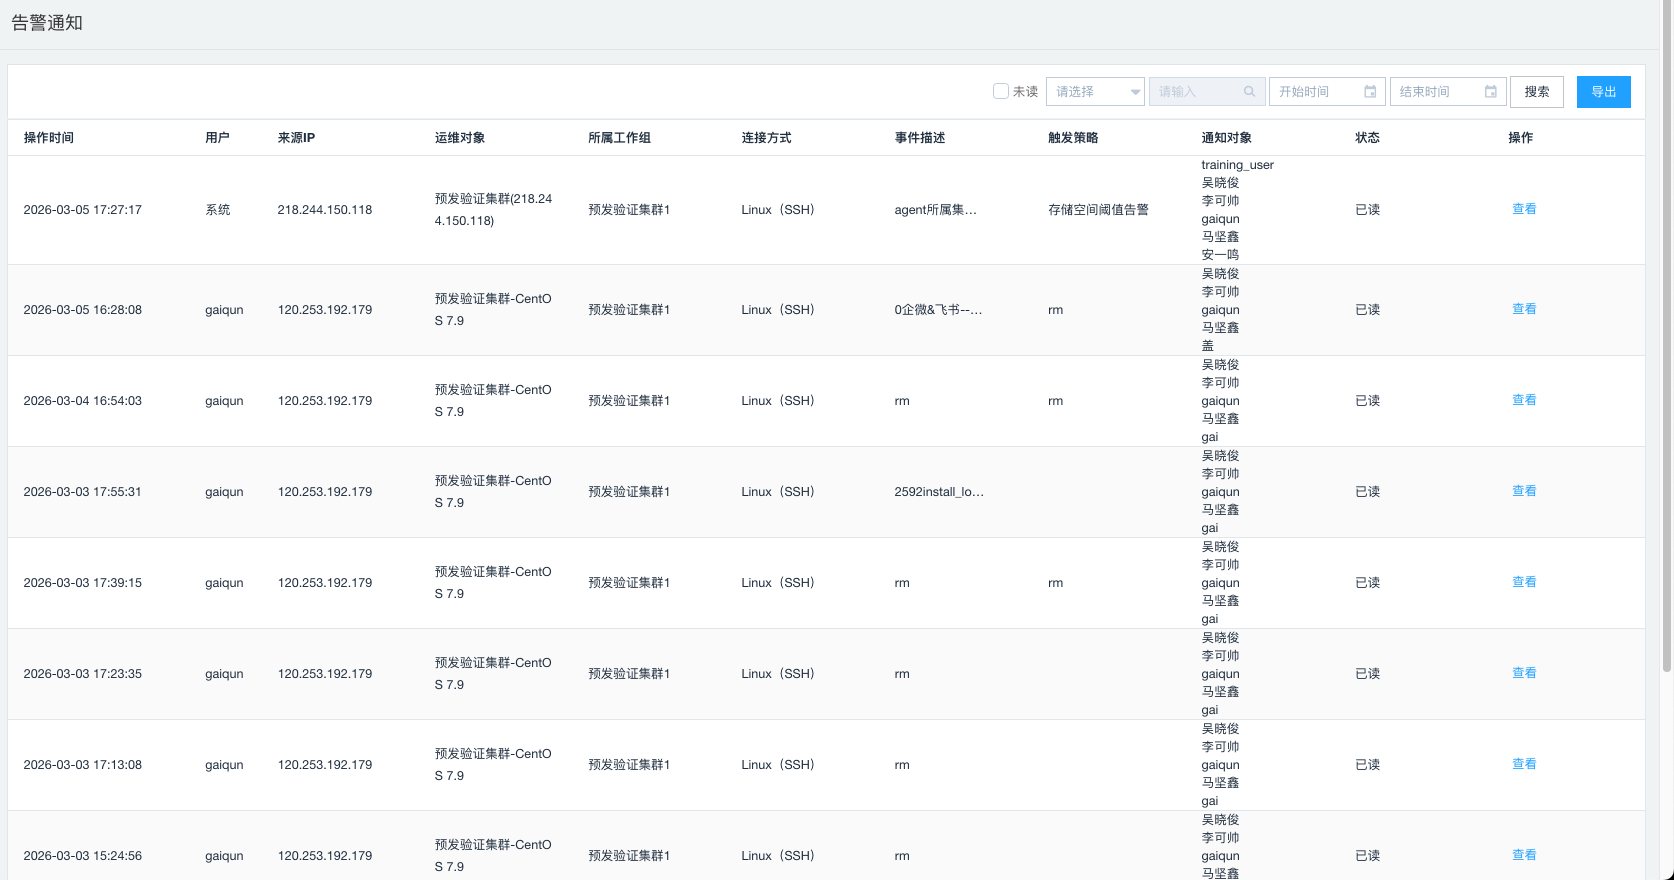The height and width of the screenshot is (880, 1674).
Task: Click the calendar icon in 结束时间 field
Action: pyautogui.click(x=1490, y=92)
